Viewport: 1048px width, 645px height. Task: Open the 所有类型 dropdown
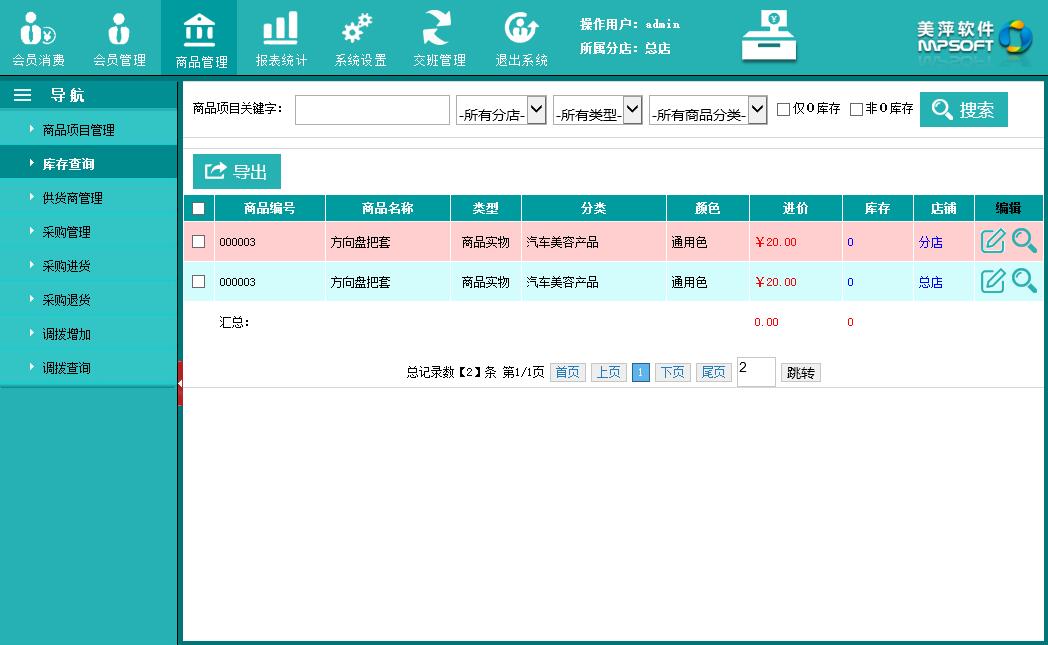click(x=597, y=110)
